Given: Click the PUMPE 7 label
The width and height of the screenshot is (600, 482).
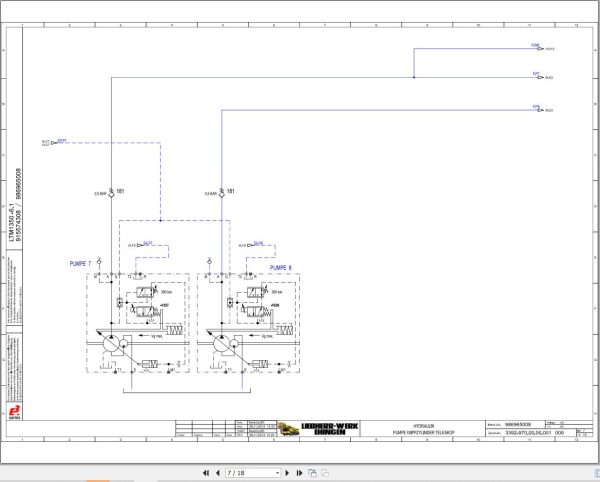Looking at the screenshot, I should 80,264.
